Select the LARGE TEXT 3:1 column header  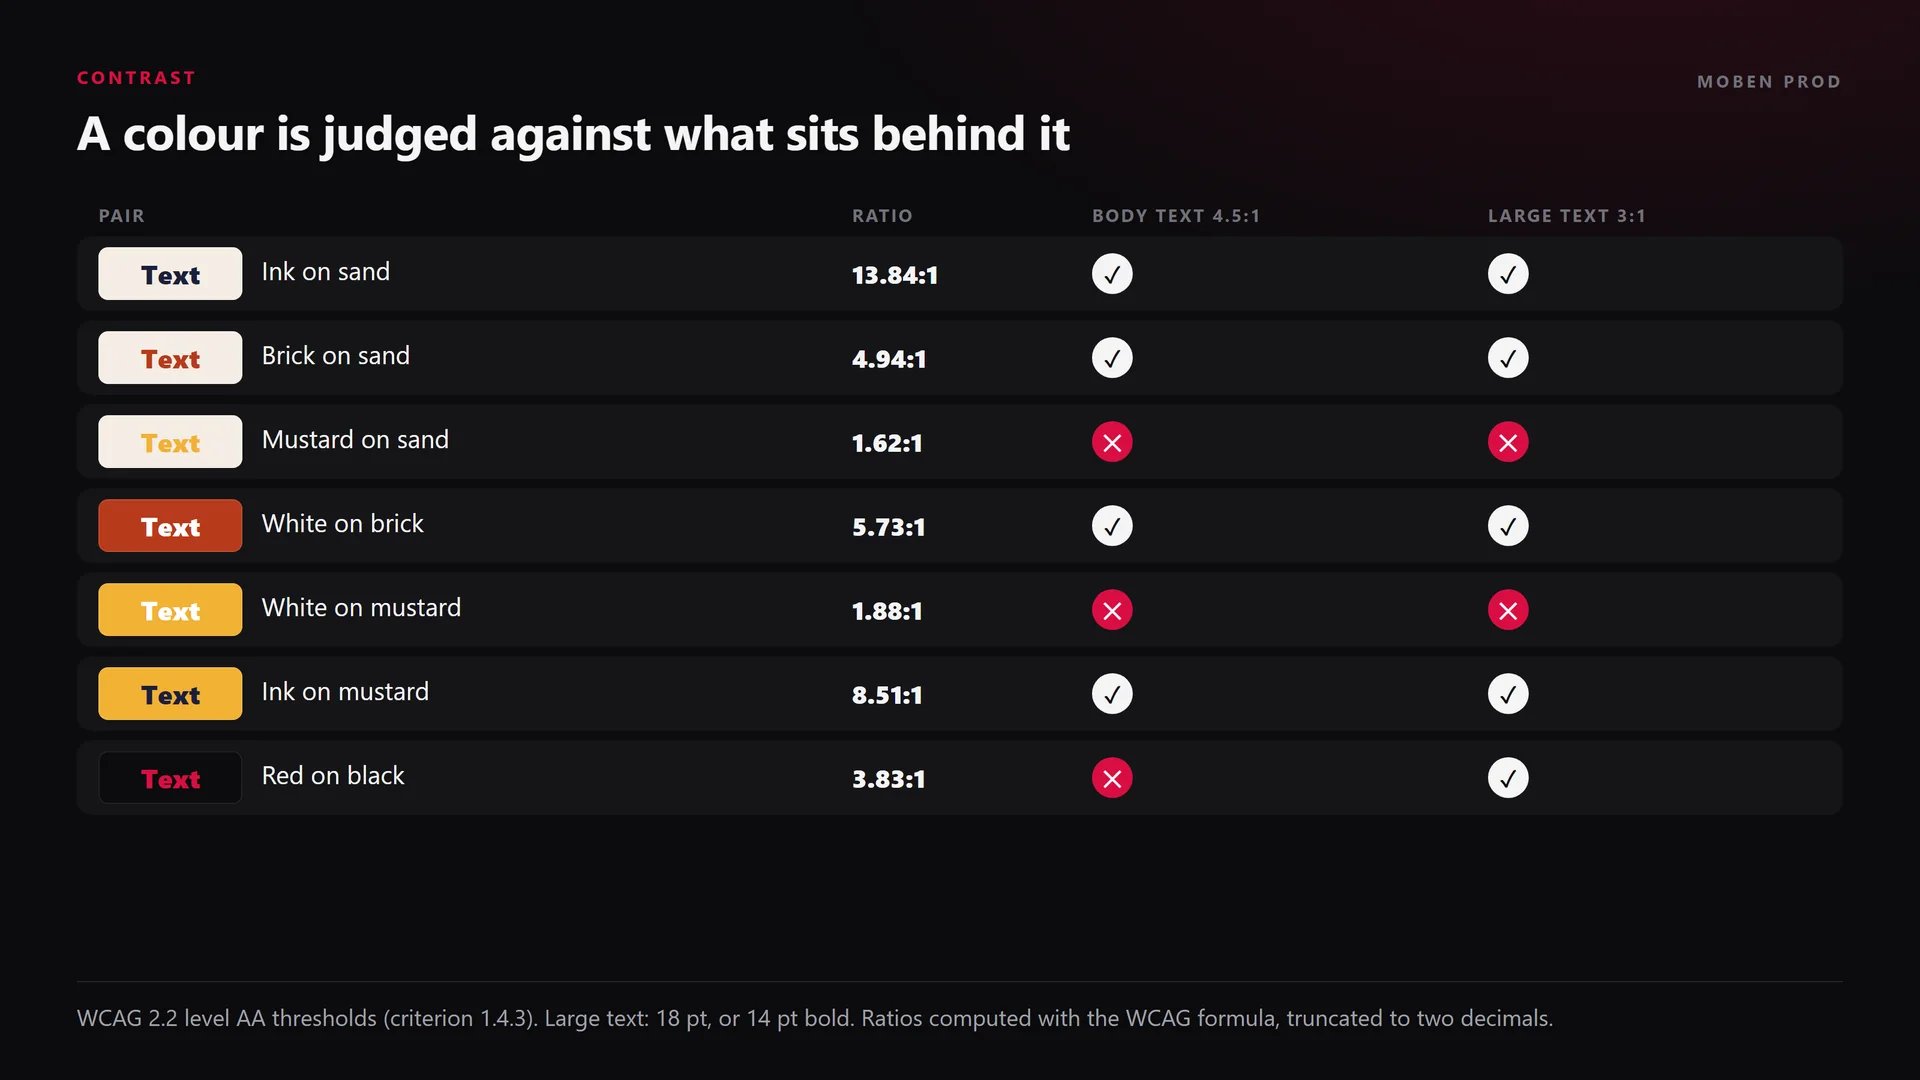[1566, 216]
